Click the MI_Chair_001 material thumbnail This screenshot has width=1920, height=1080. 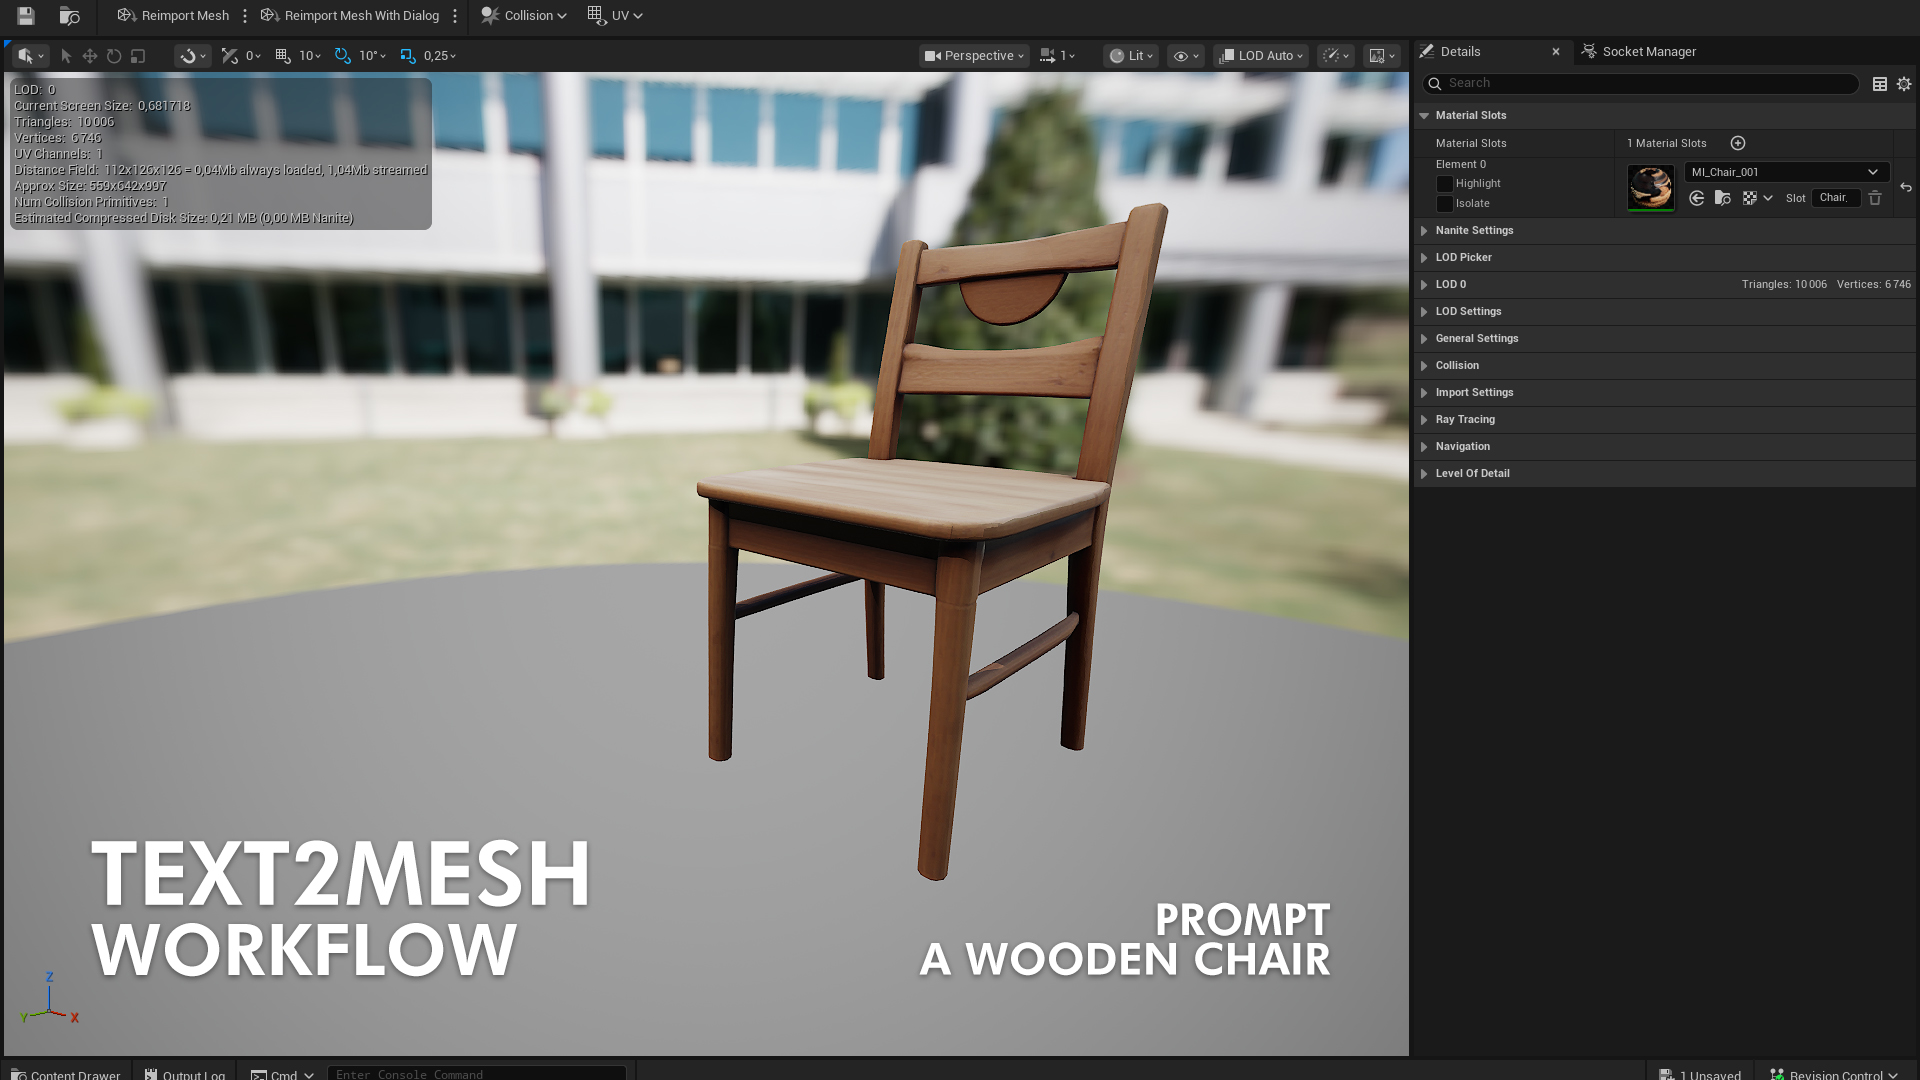tap(1650, 186)
